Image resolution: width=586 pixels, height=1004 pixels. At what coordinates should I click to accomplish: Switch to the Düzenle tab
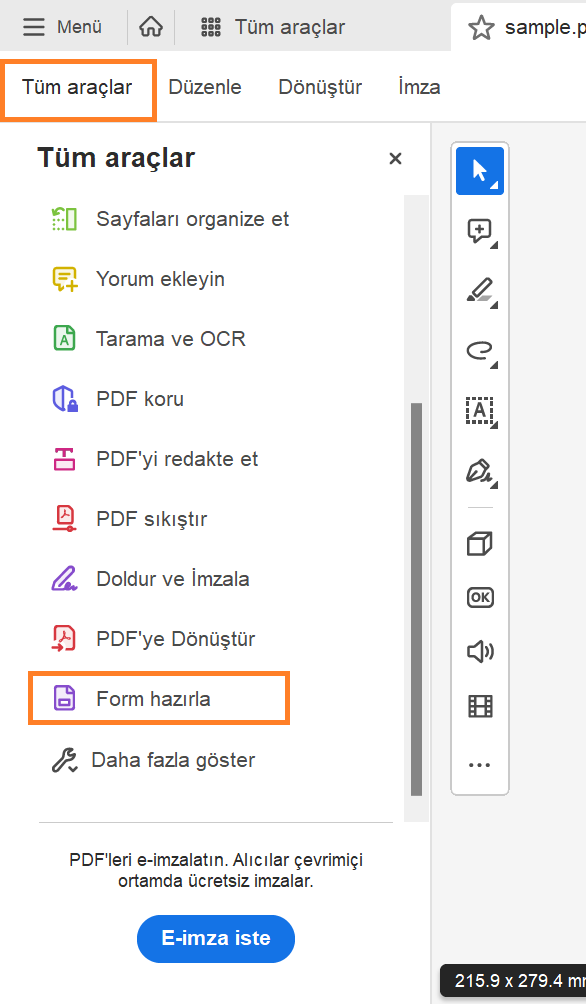click(204, 87)
